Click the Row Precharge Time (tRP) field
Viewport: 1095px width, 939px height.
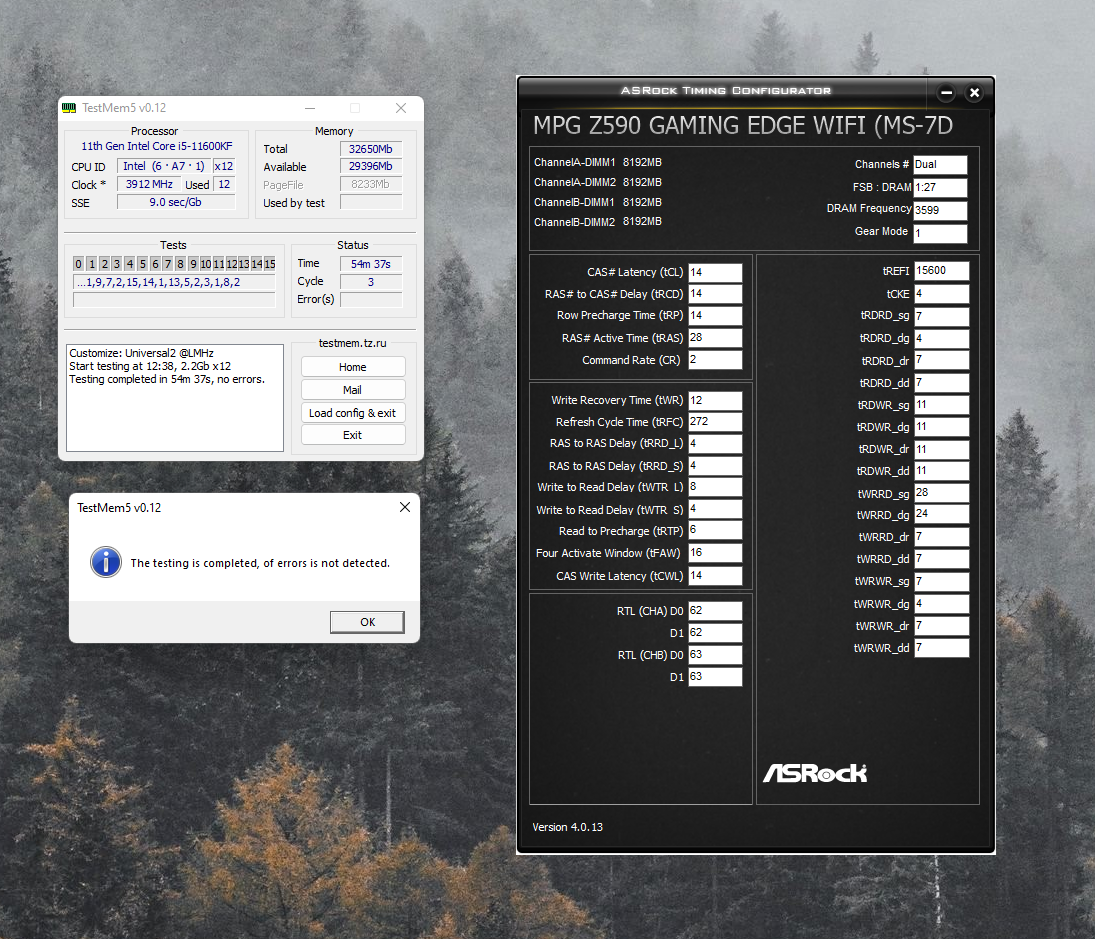click(x=715, y=316)
